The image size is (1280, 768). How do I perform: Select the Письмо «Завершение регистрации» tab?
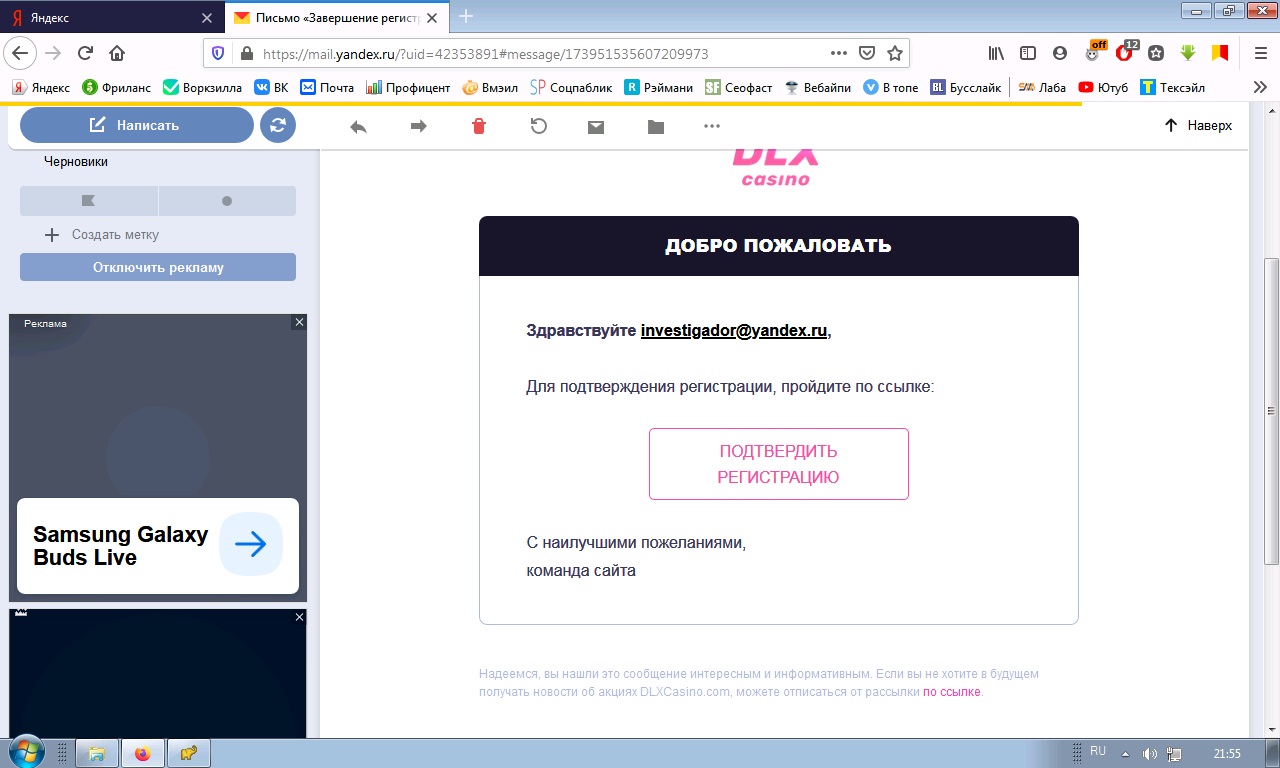pos(338,17)
